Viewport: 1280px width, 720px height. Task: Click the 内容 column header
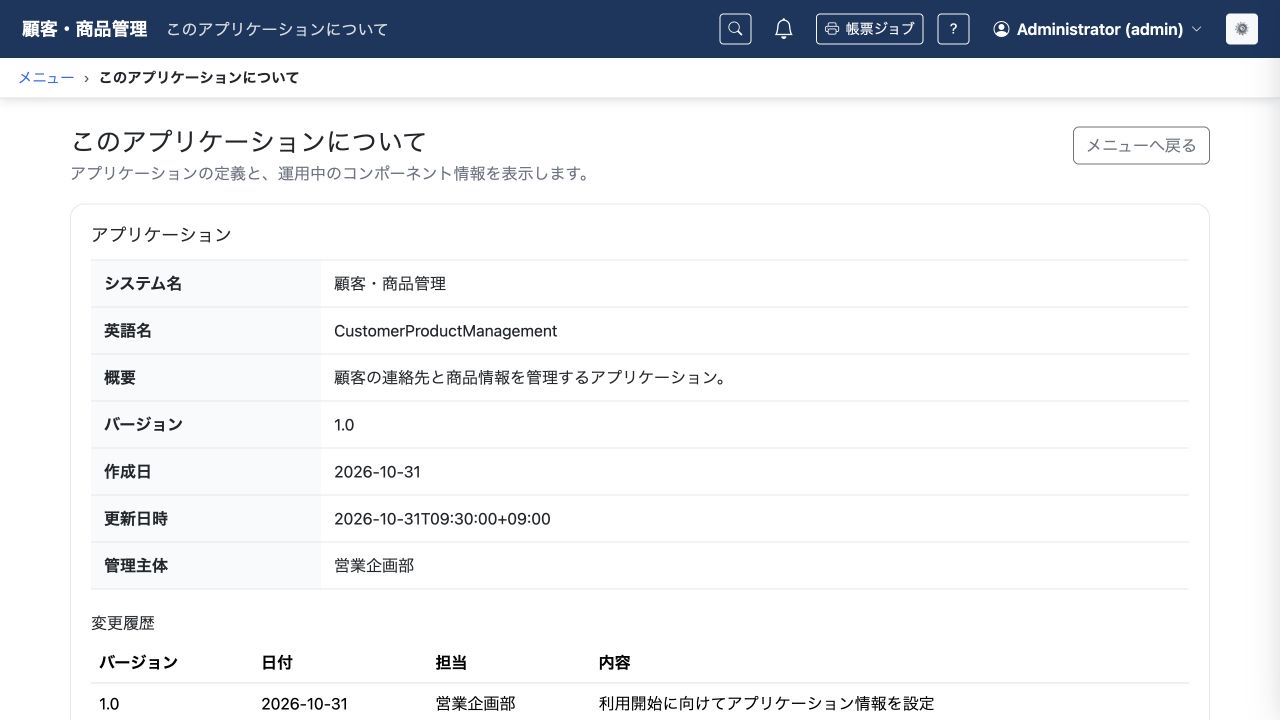click(x=614, y=662)
